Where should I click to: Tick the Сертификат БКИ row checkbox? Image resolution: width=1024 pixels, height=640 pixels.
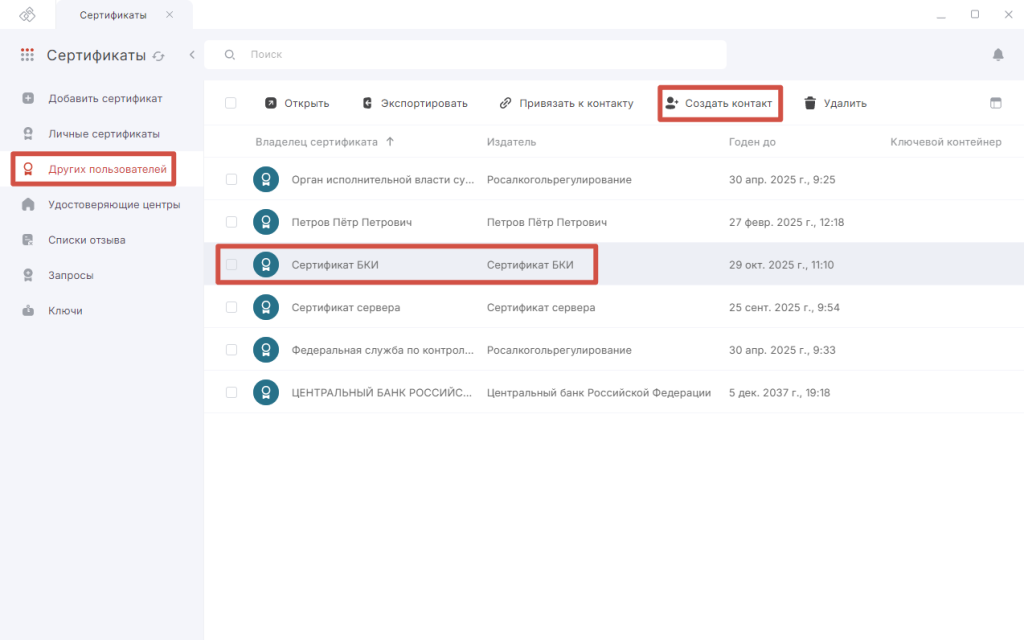pos(231,264)
